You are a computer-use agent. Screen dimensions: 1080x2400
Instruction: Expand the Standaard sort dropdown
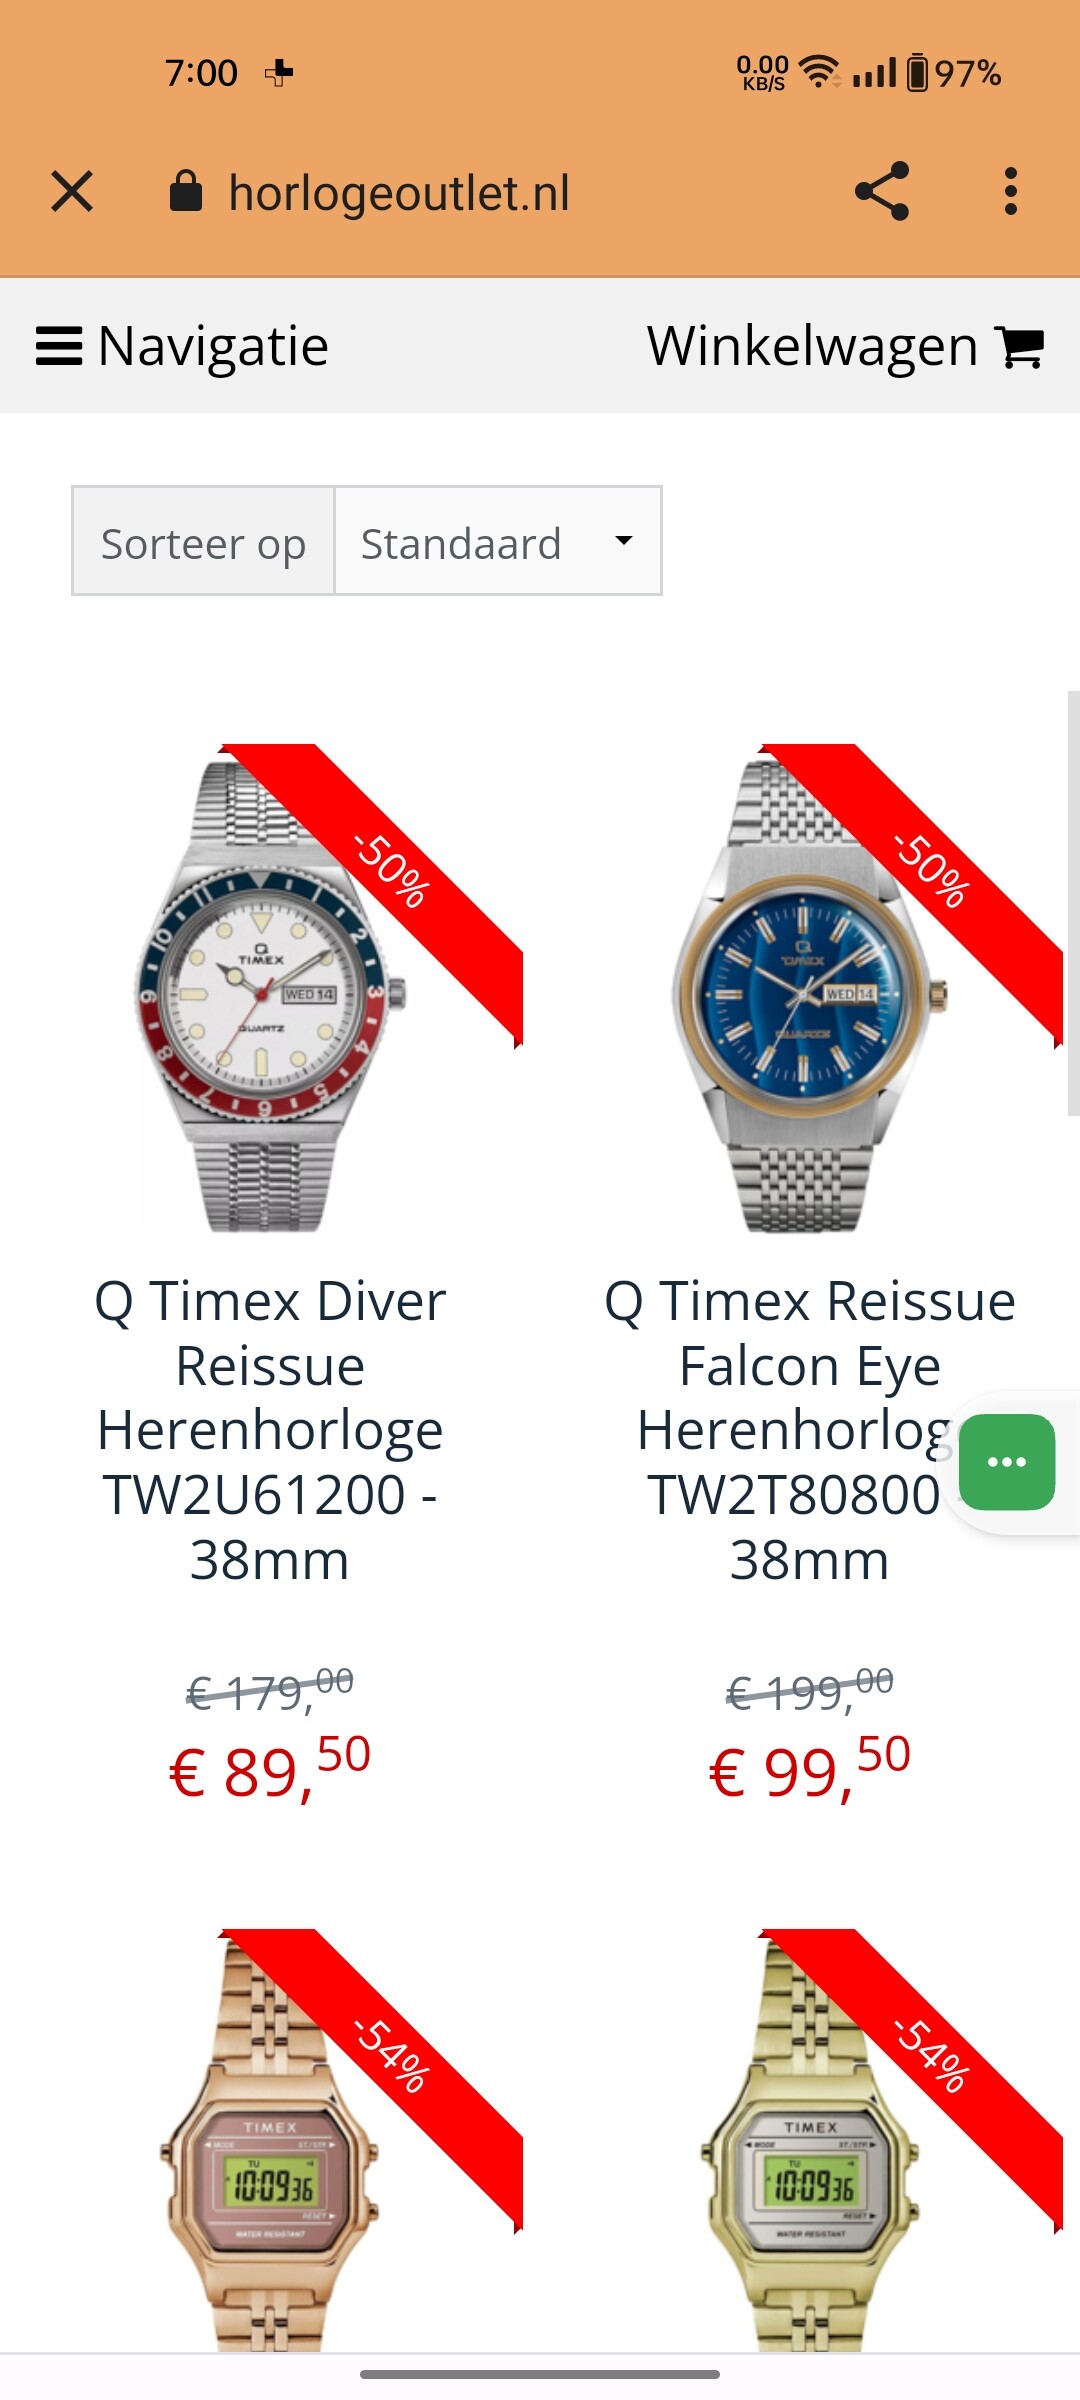pos(498,541)
